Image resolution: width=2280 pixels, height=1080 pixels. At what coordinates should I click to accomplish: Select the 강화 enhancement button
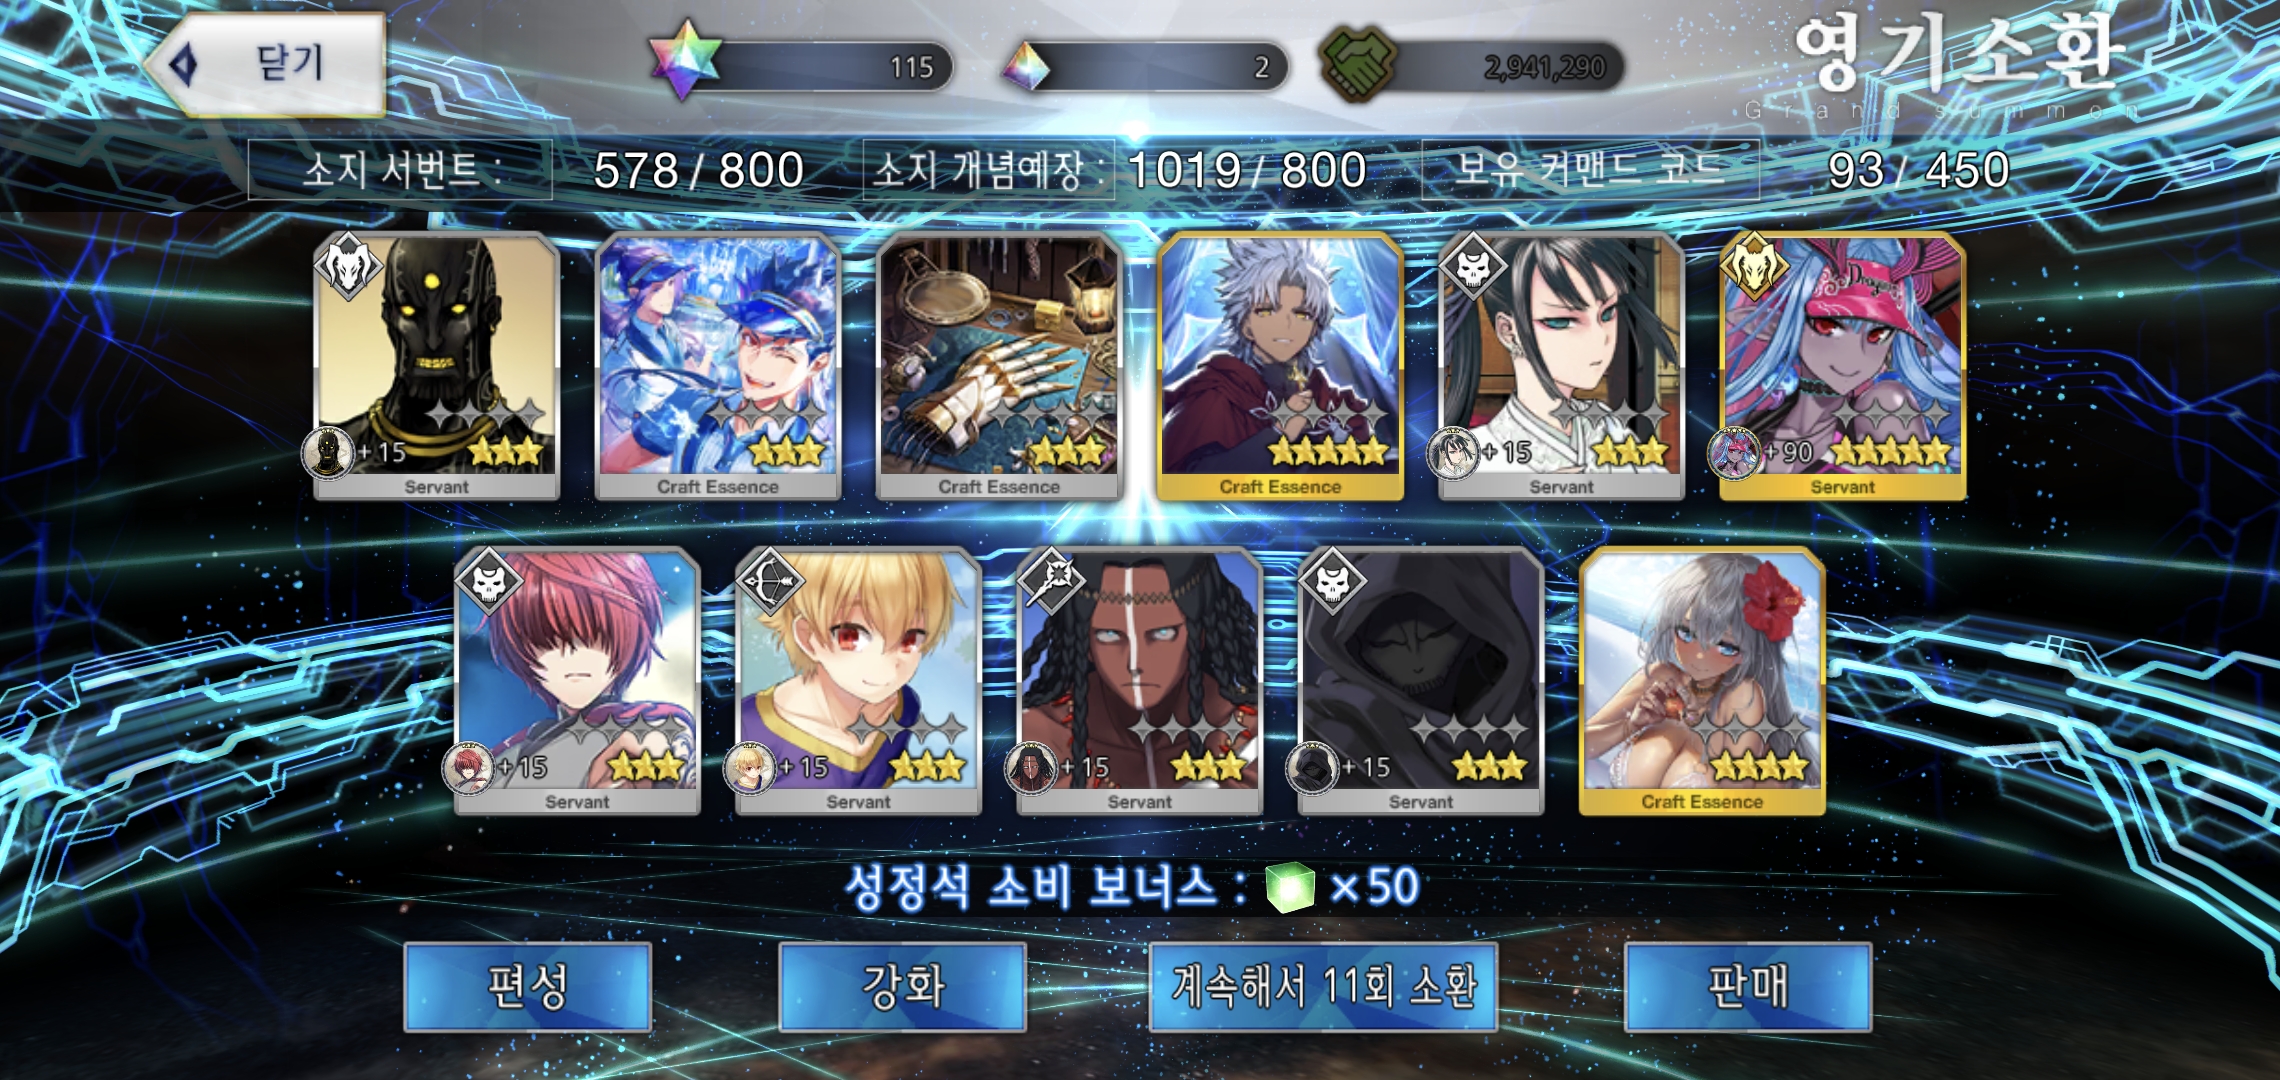pyautogui.click(x=903, y=986)
